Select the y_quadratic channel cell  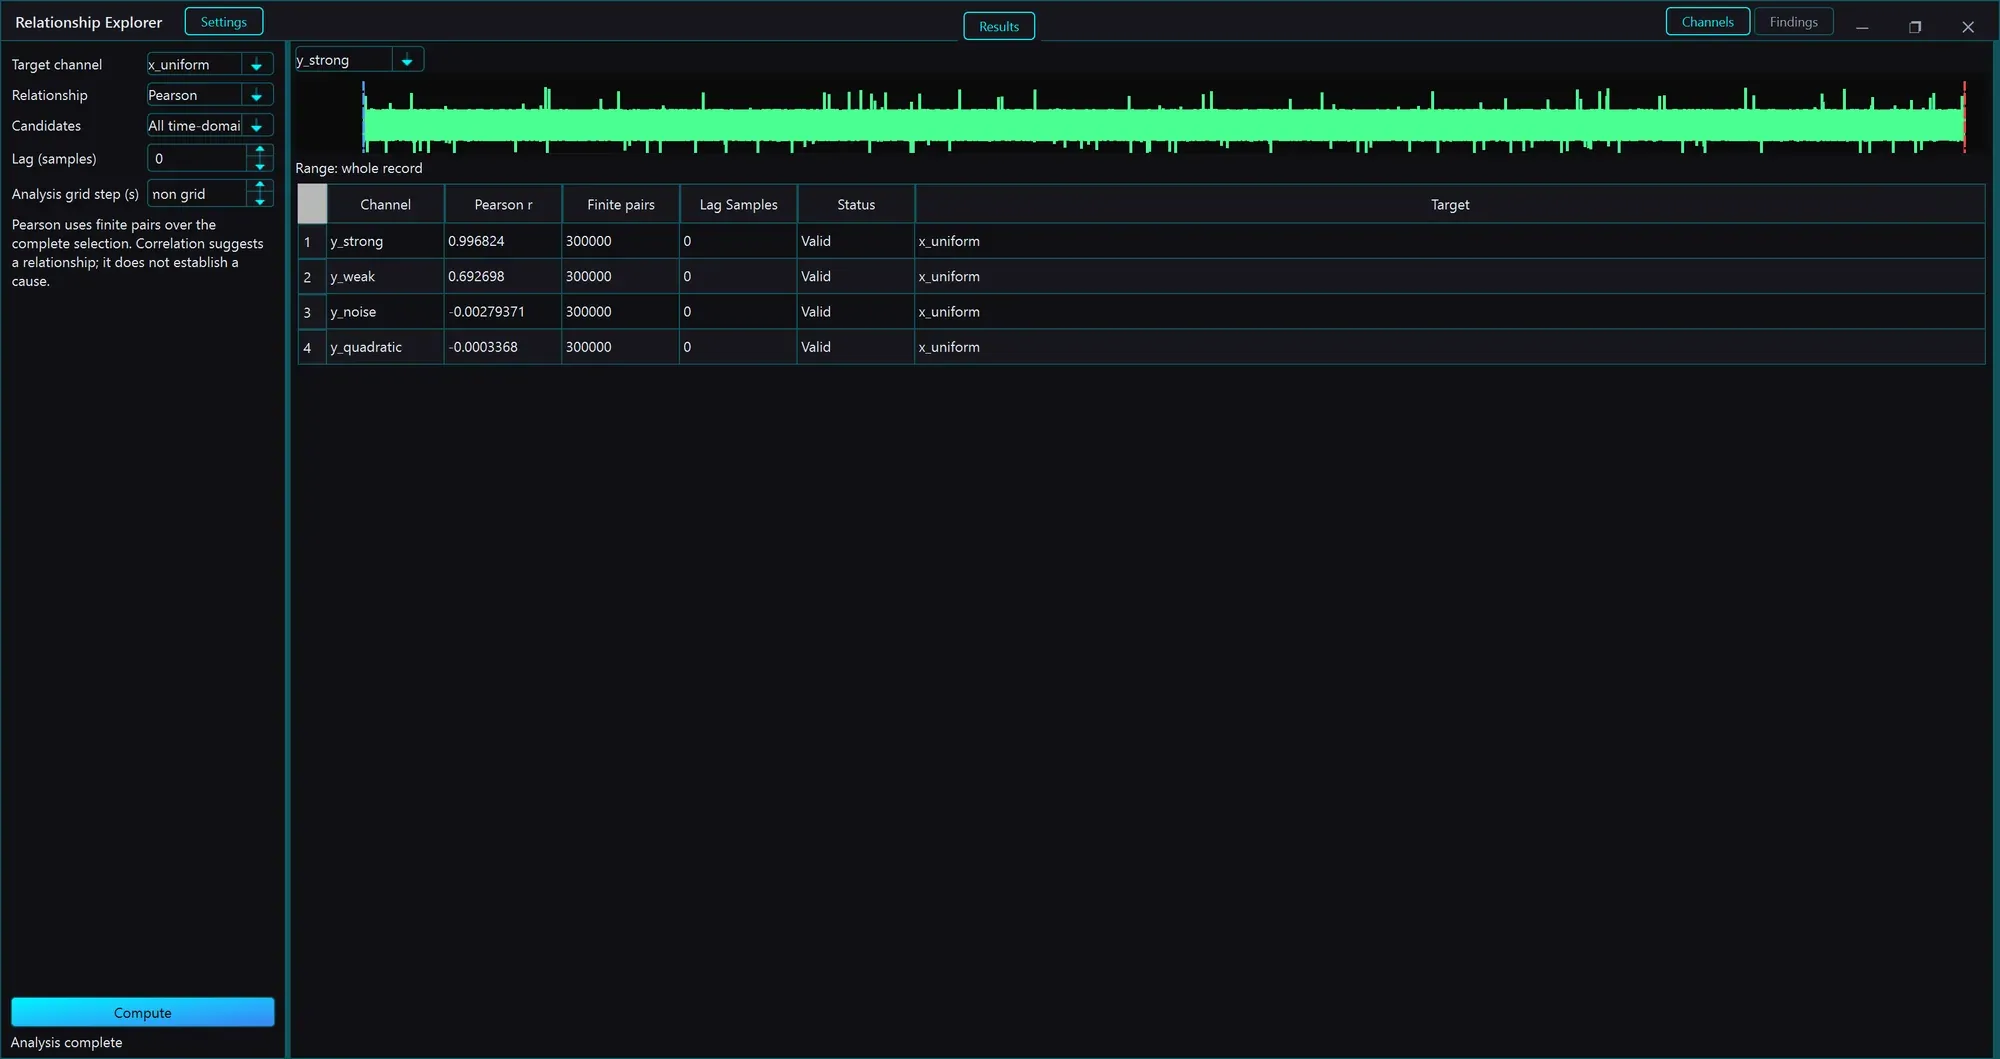(x=385, y=347)
